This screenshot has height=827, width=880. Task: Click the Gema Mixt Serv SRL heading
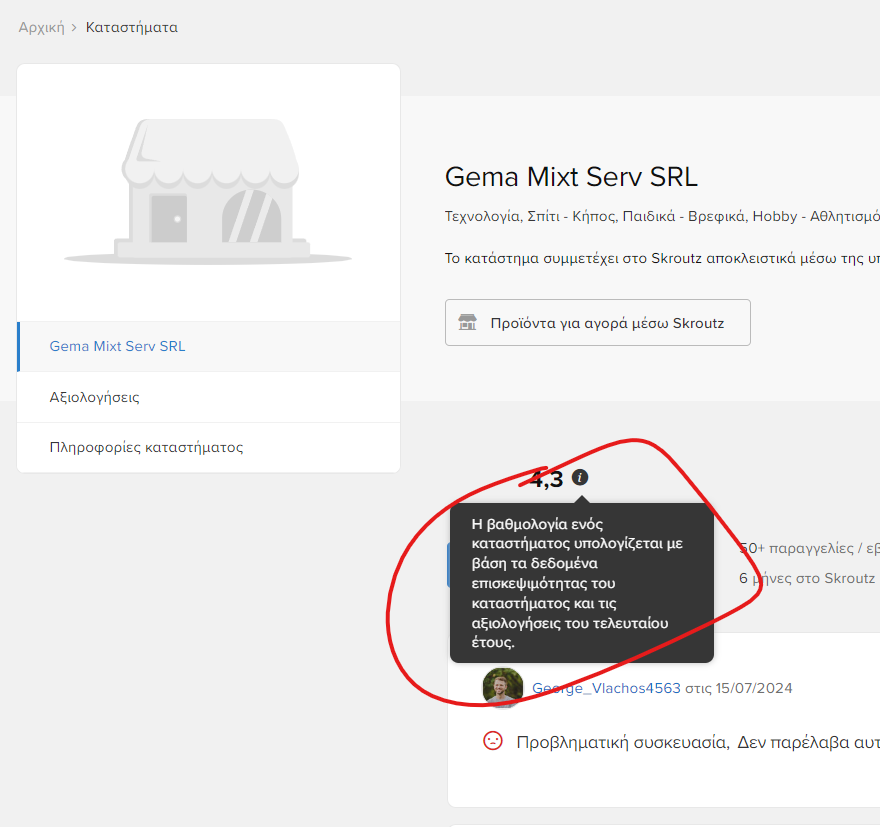click(571, 177)
